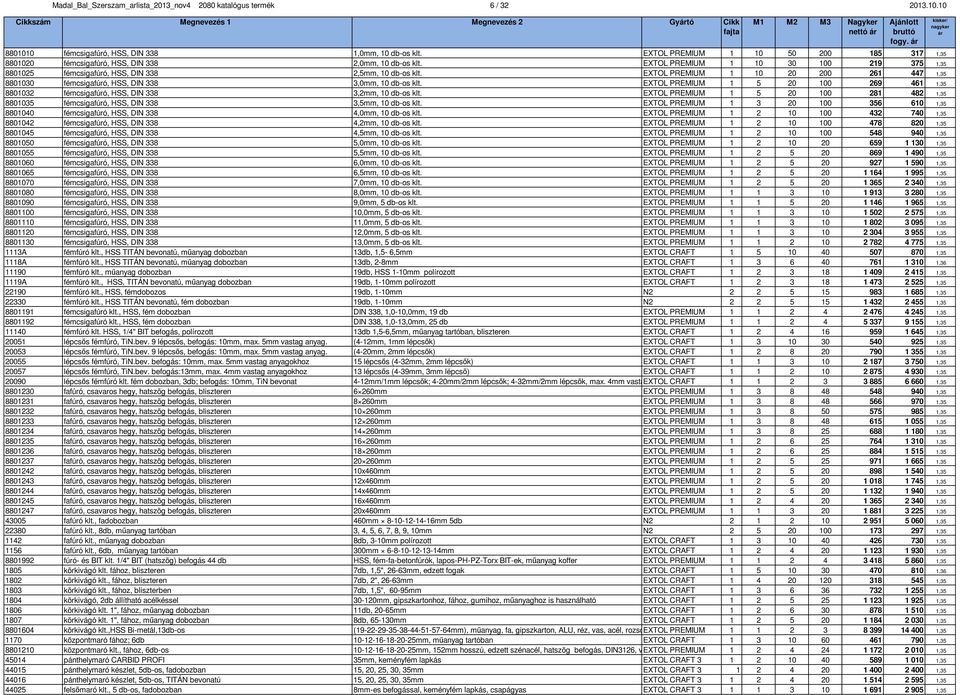The width and height of the screenshot is (960, 695).
Task: Select article number 22380
Action: tap(15, 531)
